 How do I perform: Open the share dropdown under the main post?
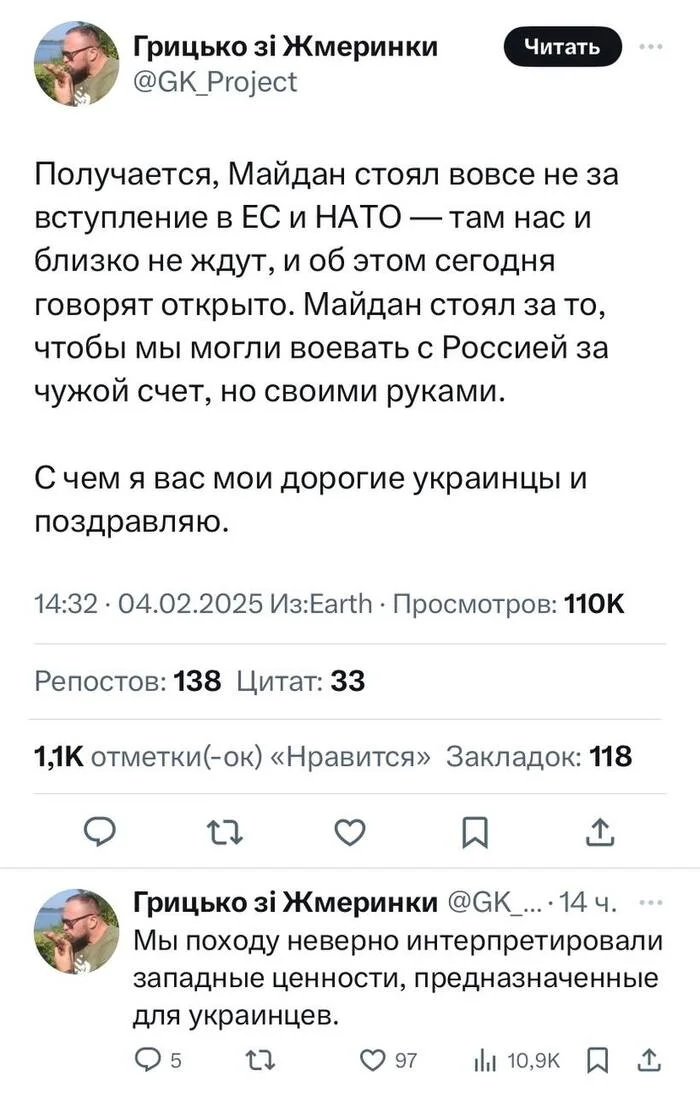pos(600,831)
